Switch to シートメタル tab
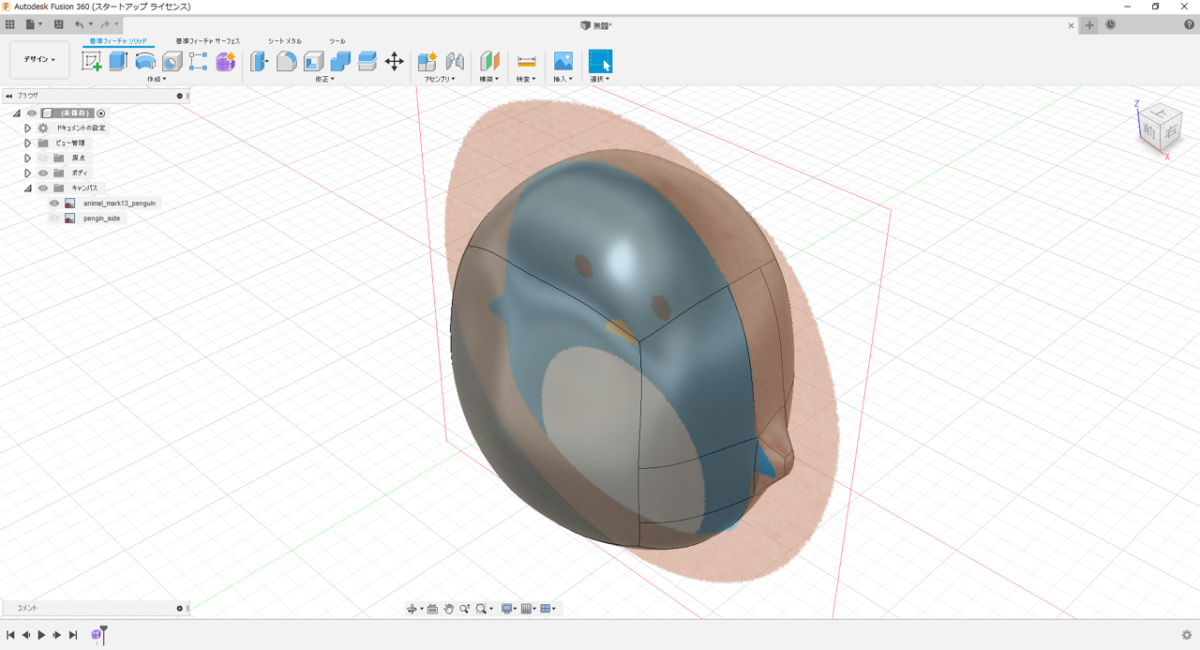 (x=284, y=41)
